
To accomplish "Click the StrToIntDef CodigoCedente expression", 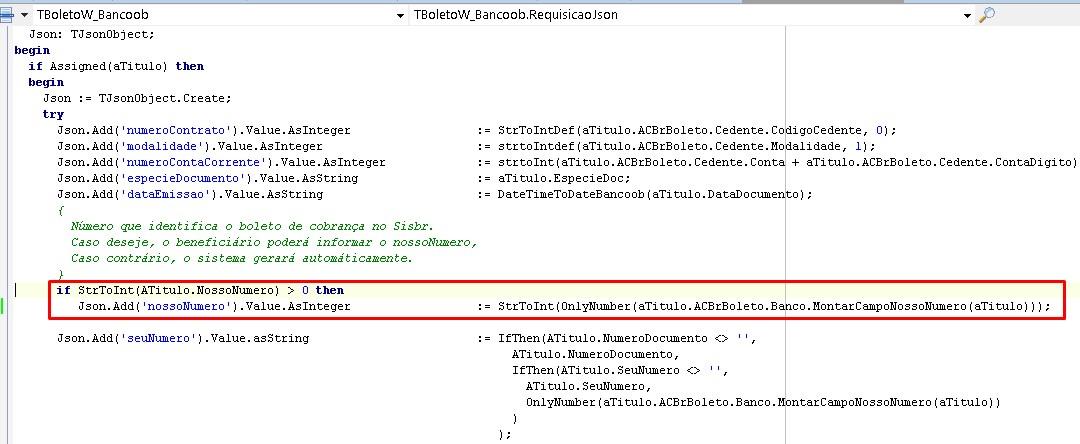I will (x=697, y=130).
